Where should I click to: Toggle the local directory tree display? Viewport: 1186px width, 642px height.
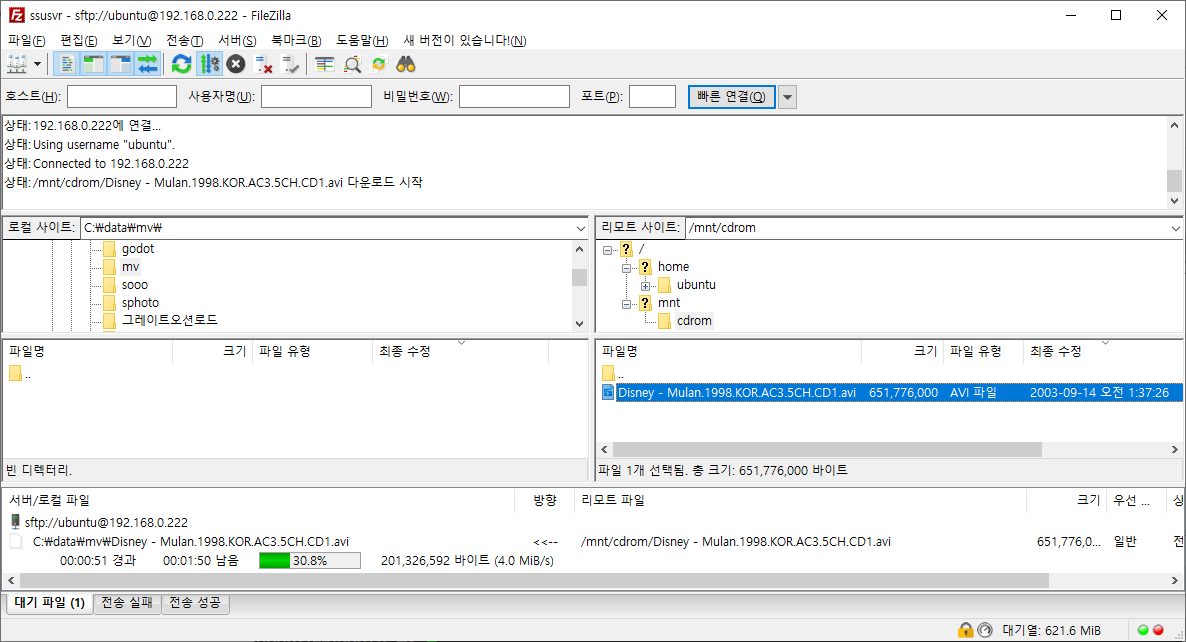[94, 64]
